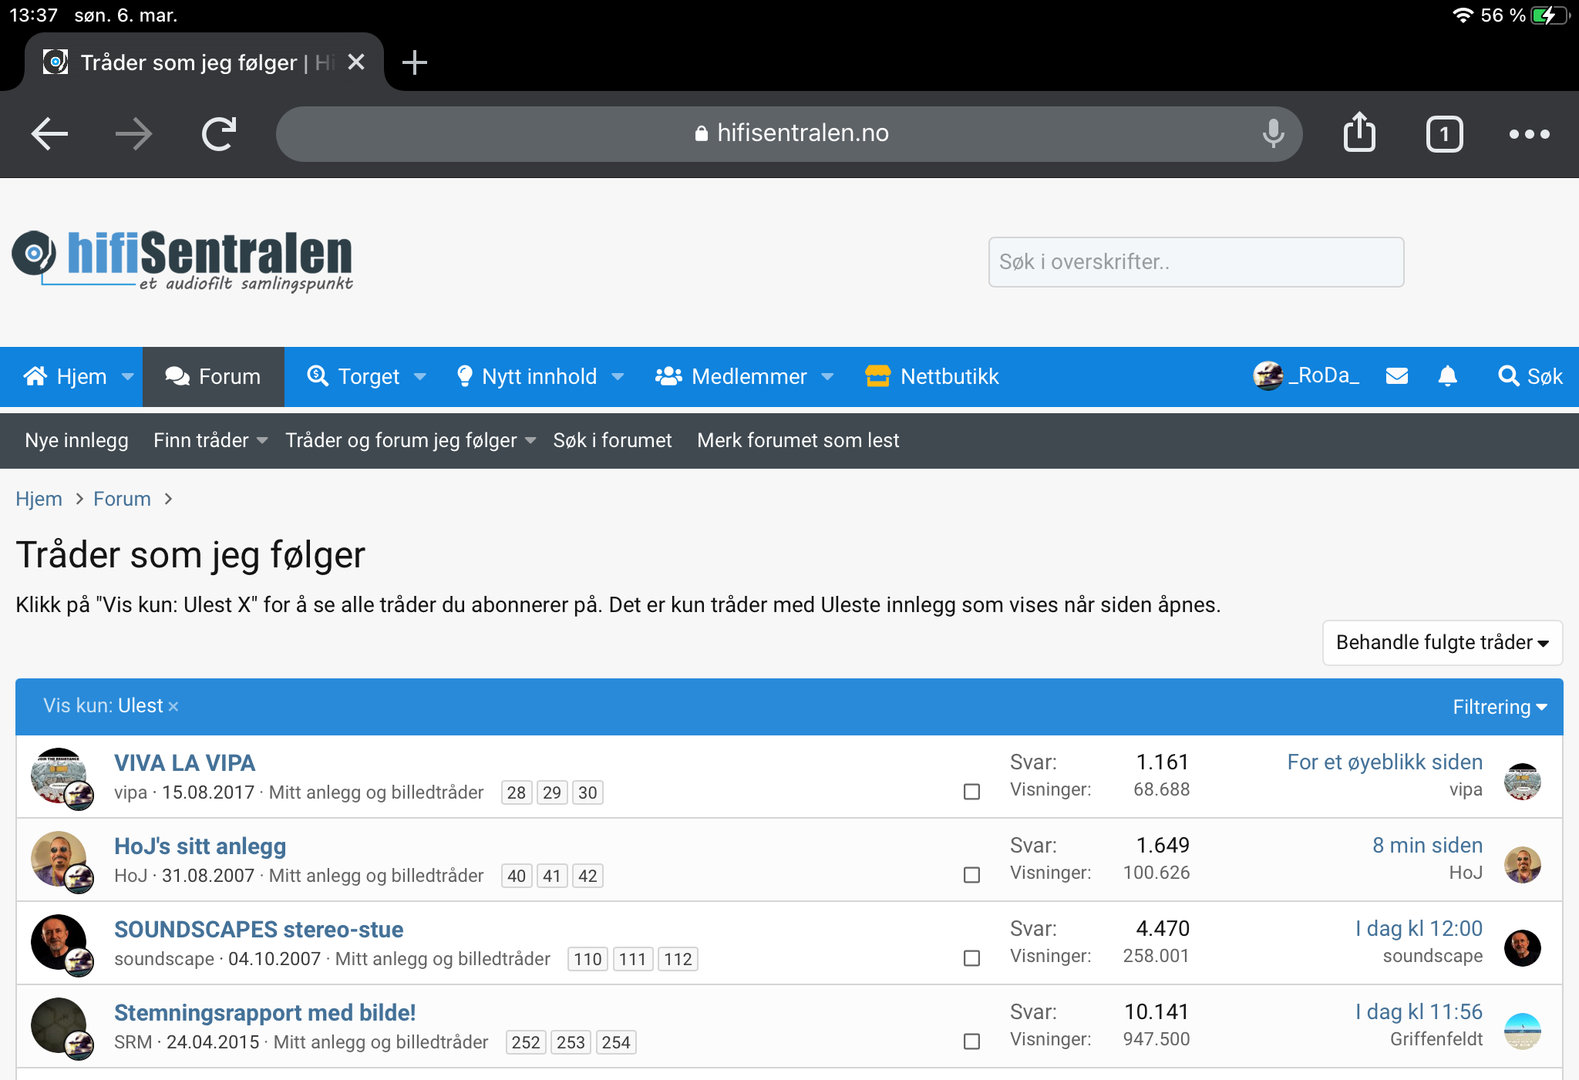Open the Forum navigation tab

coord(213,376)
